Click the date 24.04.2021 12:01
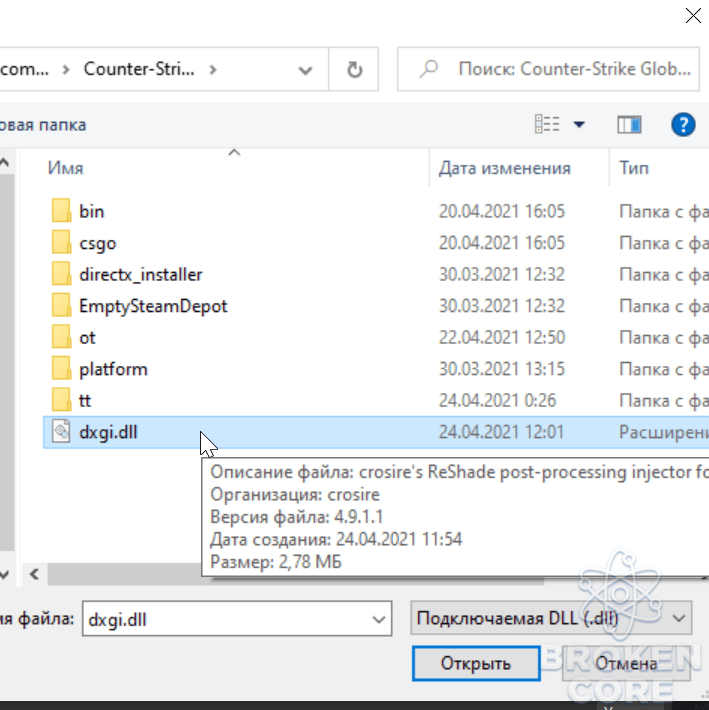 pyautogui.click(x=501, y=432)
